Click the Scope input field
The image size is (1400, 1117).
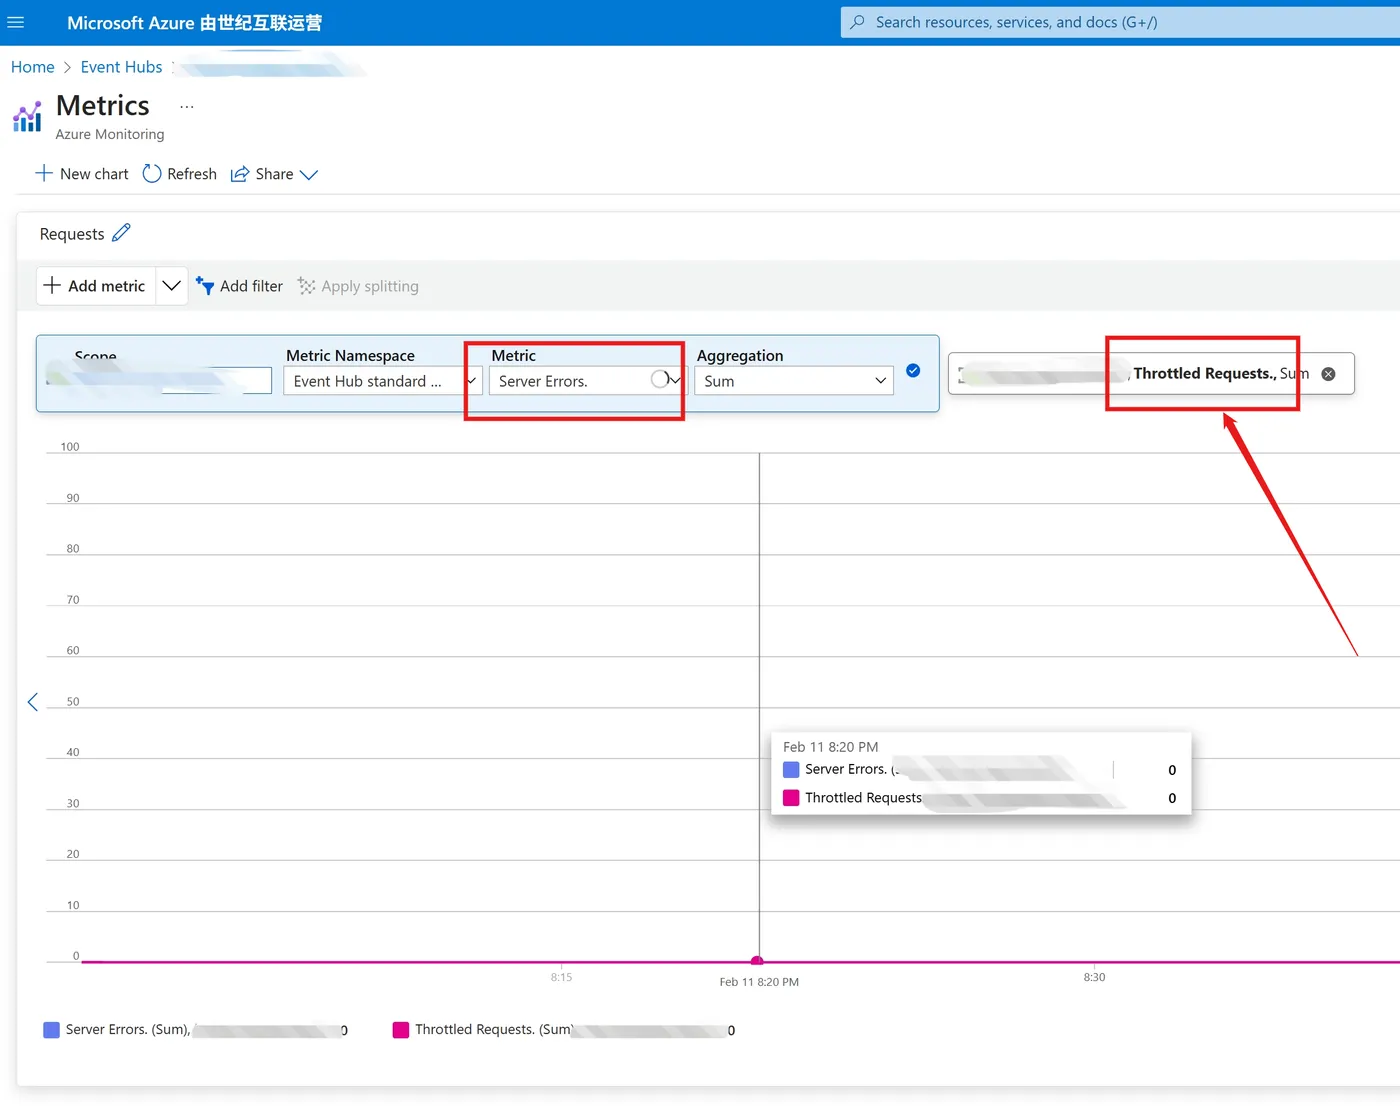pos(158,381)
